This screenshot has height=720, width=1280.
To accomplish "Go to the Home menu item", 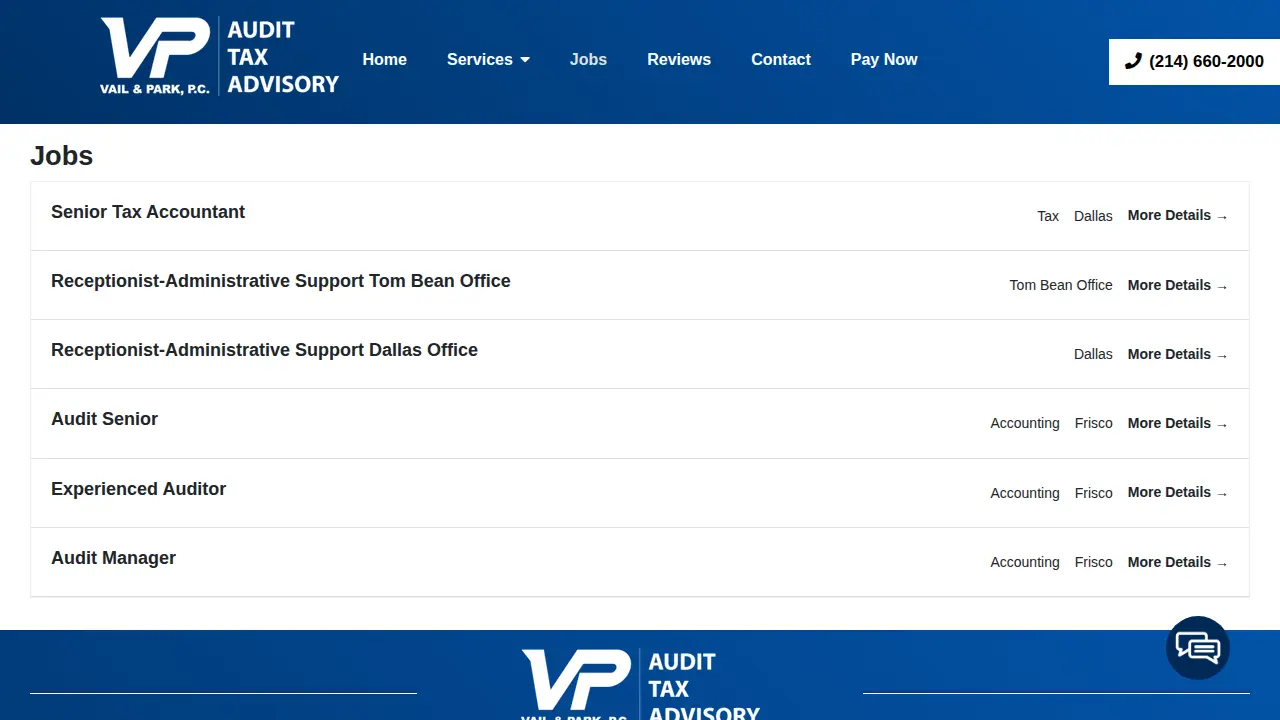I will pyautogui.click(x=384, y=59).
